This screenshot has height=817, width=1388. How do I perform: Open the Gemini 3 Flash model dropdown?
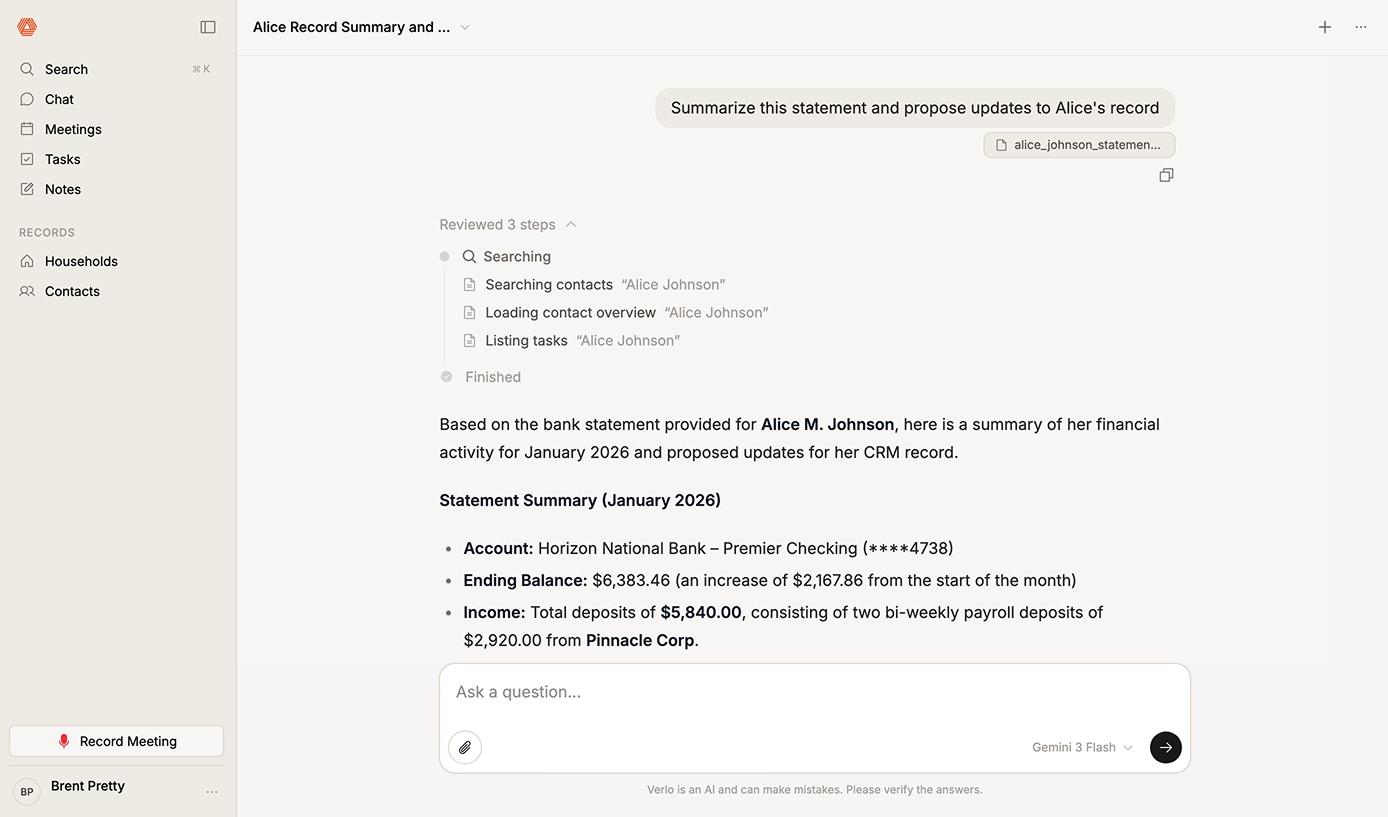coord(1082,747)
